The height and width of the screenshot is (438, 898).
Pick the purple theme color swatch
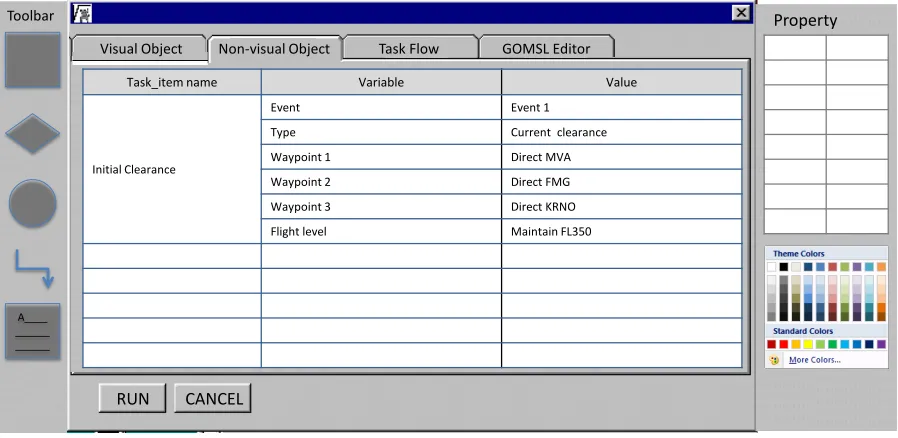point(857,267)
